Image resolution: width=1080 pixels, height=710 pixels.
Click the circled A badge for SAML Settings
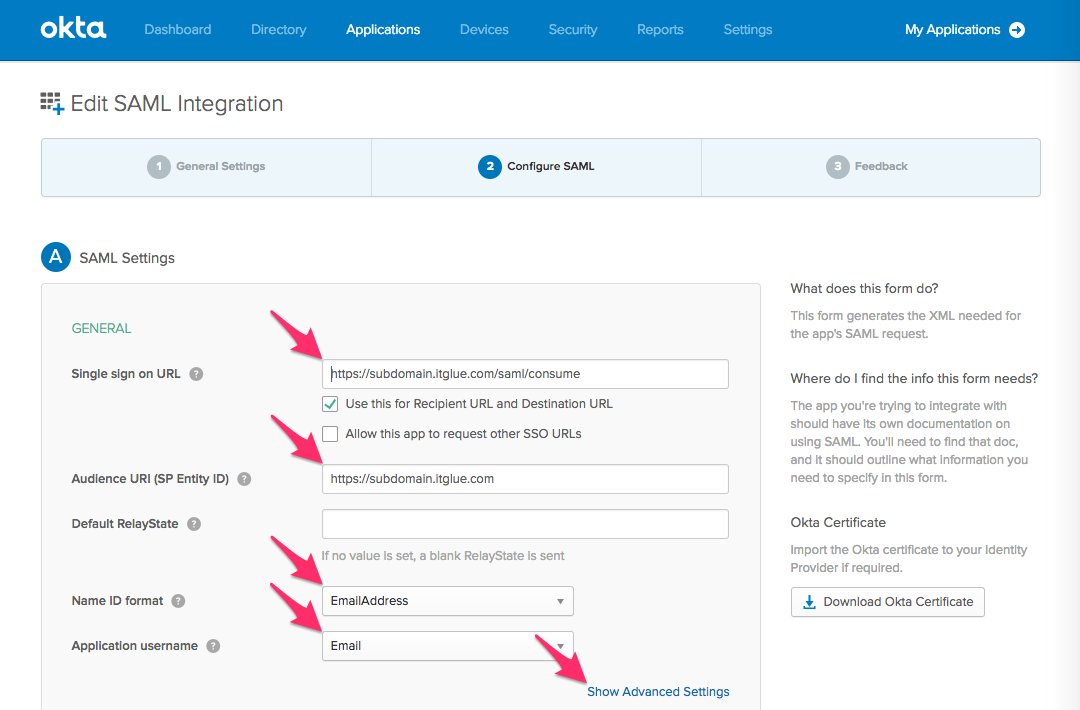click(56, 257)
